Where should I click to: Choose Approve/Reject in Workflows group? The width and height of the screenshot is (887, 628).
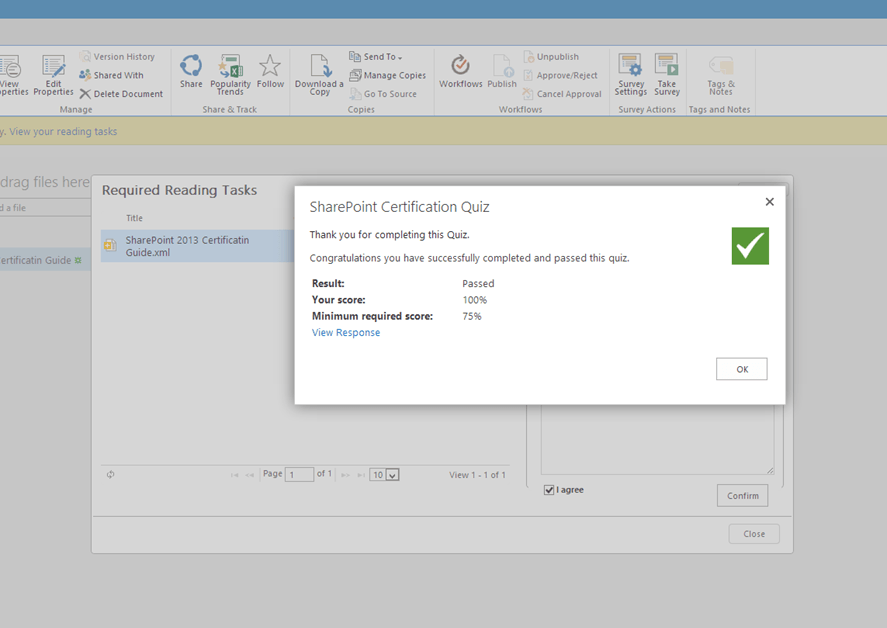pos(560,75)
